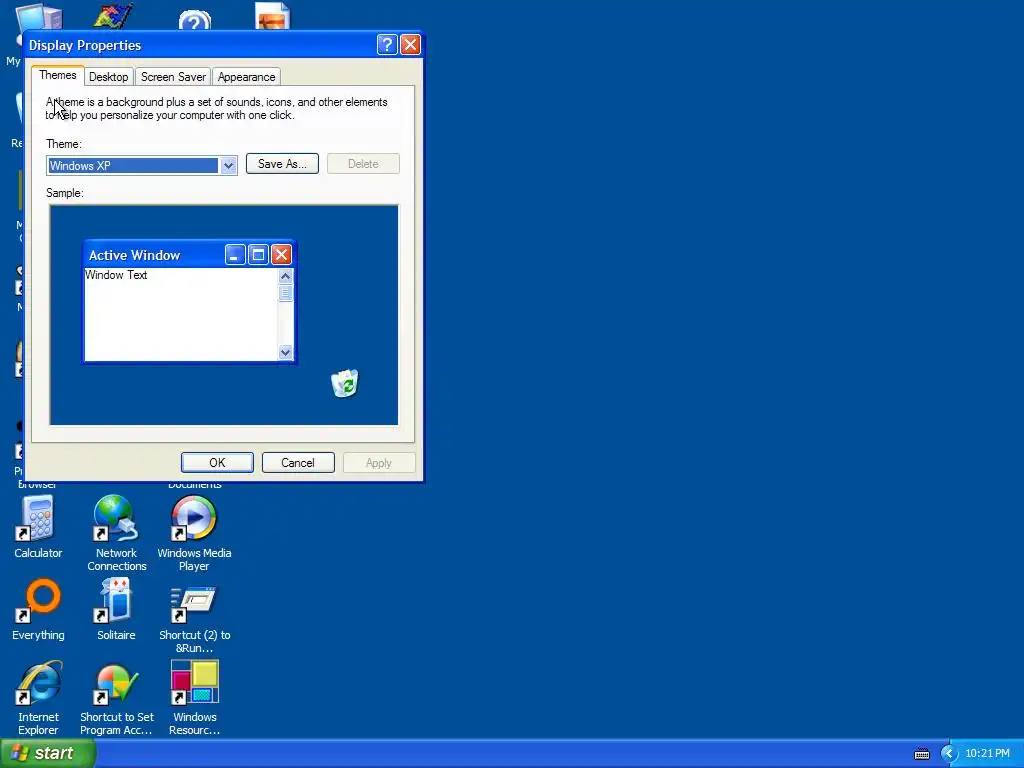Click the Recycle Bin in the sample preview
Screen dimensions: 1024x768
click(345, 383)
